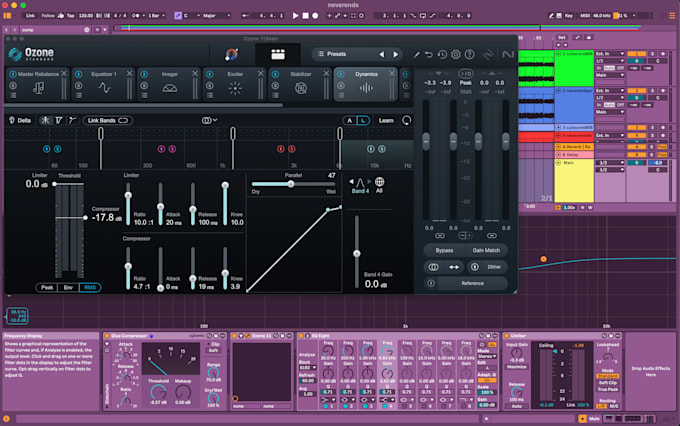
Task: Link the input gain faders icon
Action: tap(440, 236)
